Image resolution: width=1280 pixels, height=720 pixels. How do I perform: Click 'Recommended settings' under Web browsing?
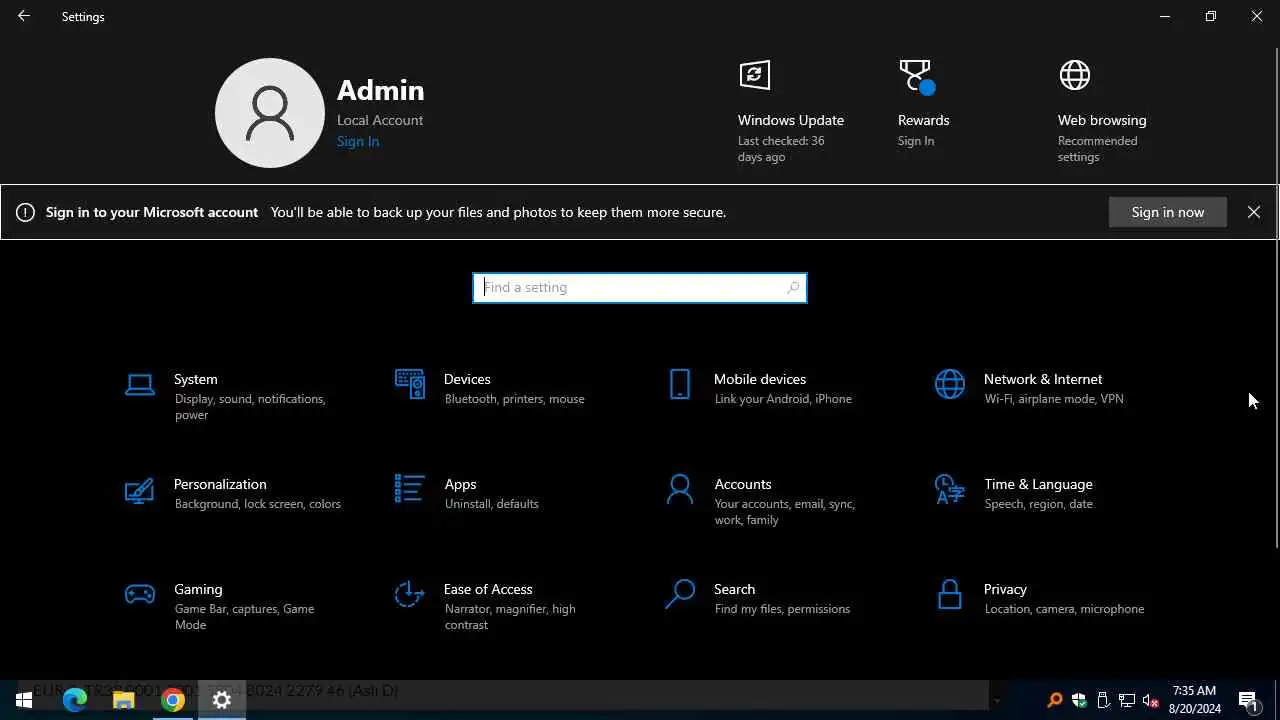(x=1097, y=149)
